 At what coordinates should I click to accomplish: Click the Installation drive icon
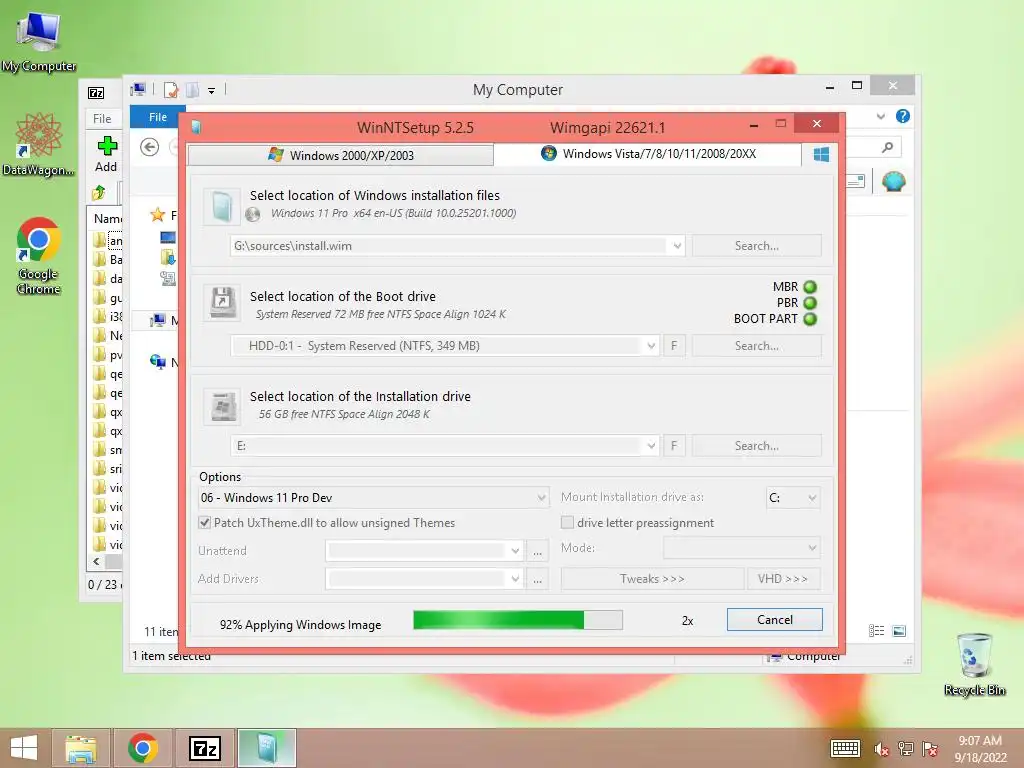(x=221, y=406)
